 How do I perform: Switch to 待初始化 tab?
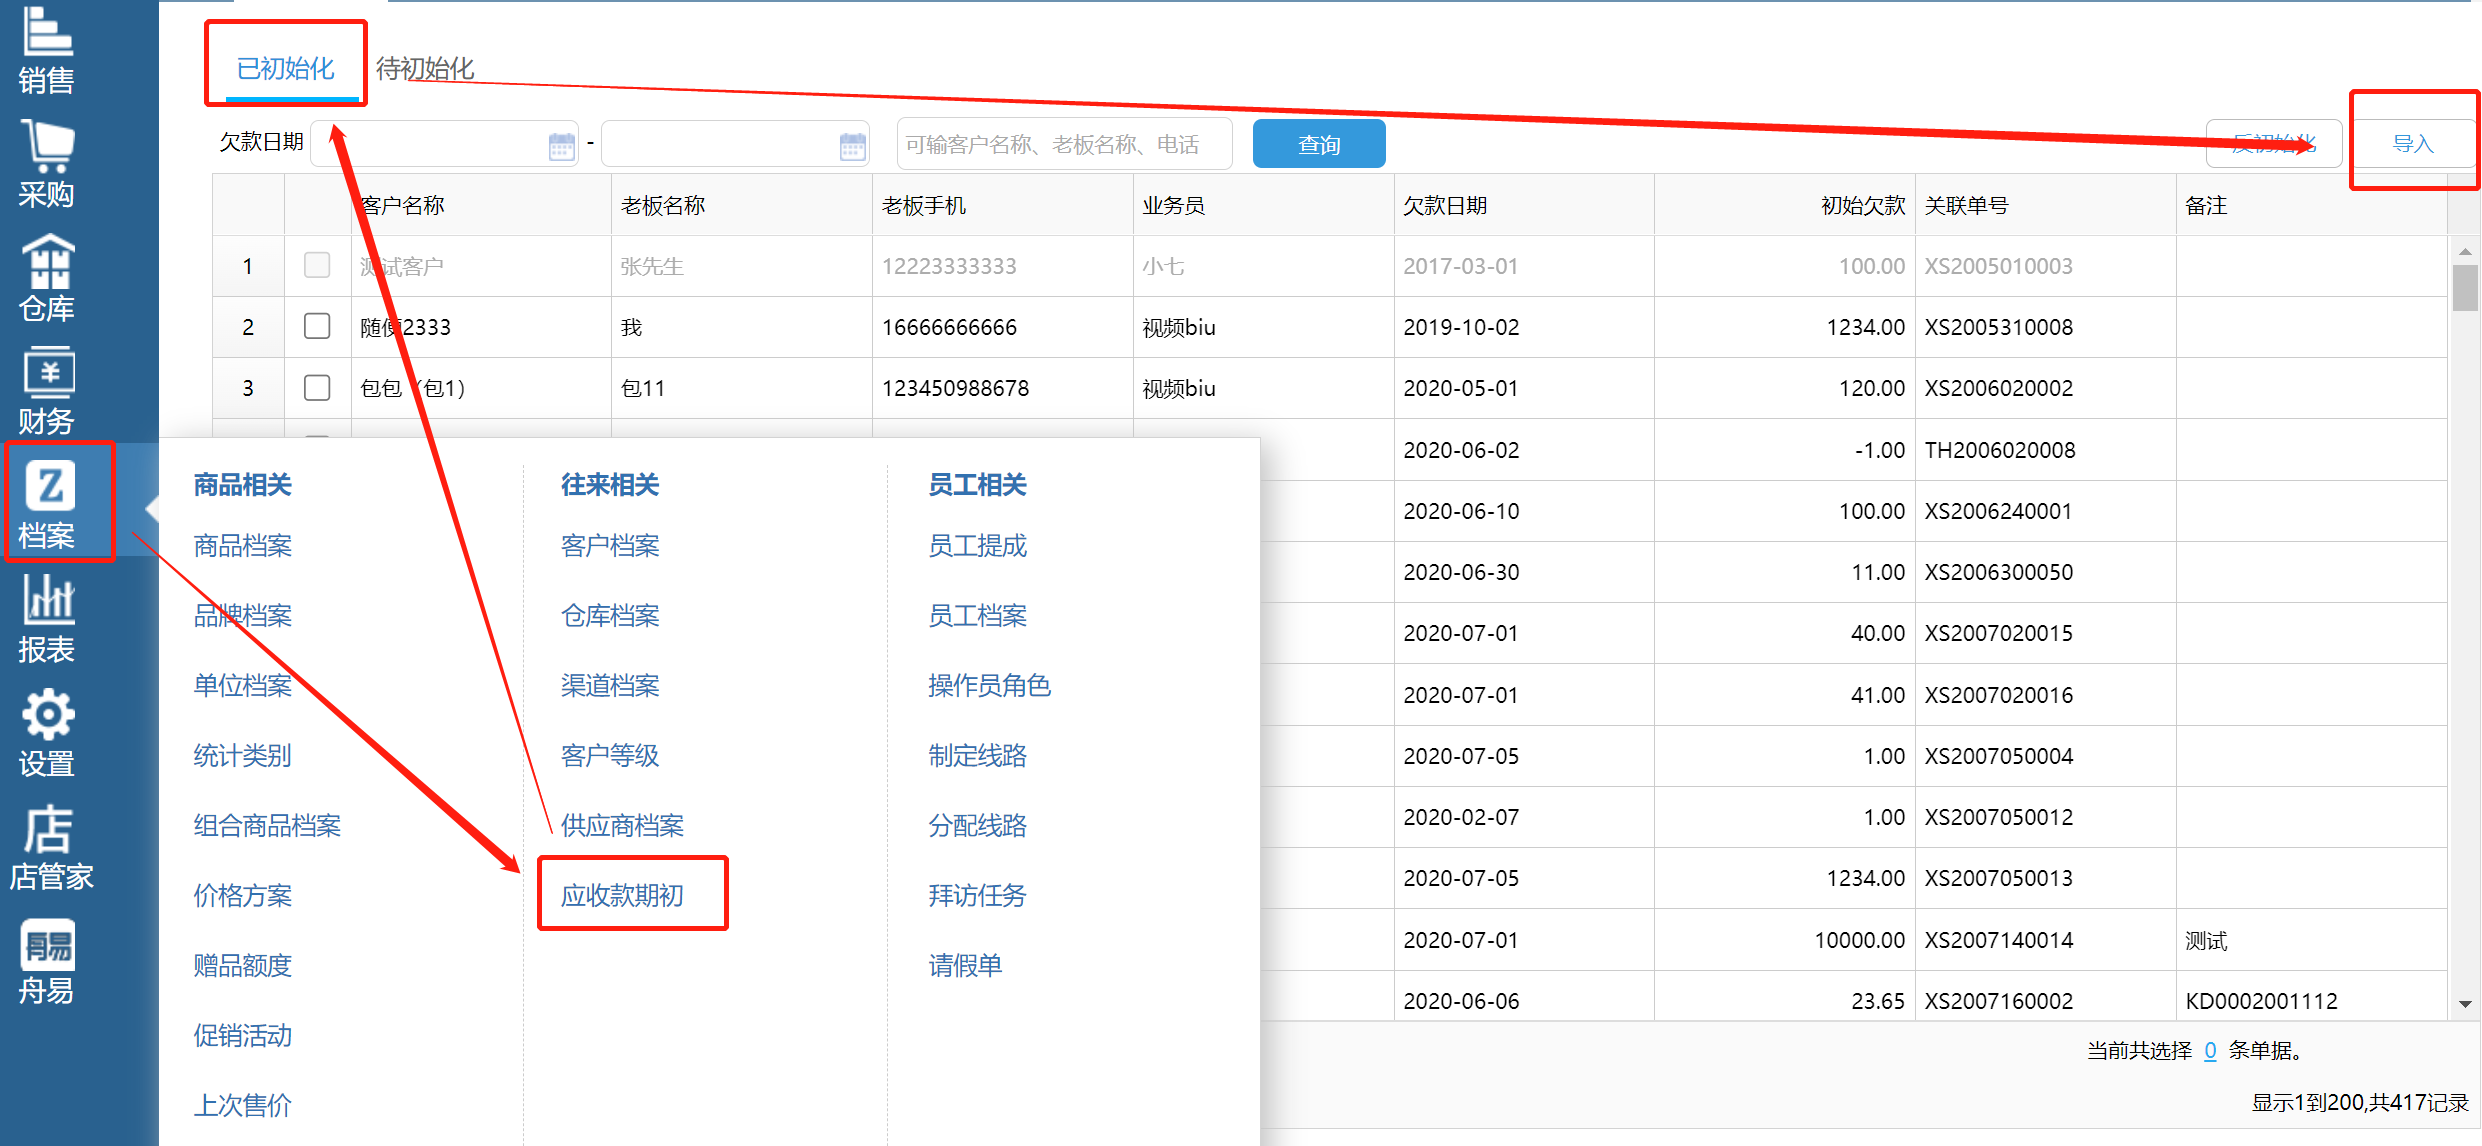click(425, 68)
